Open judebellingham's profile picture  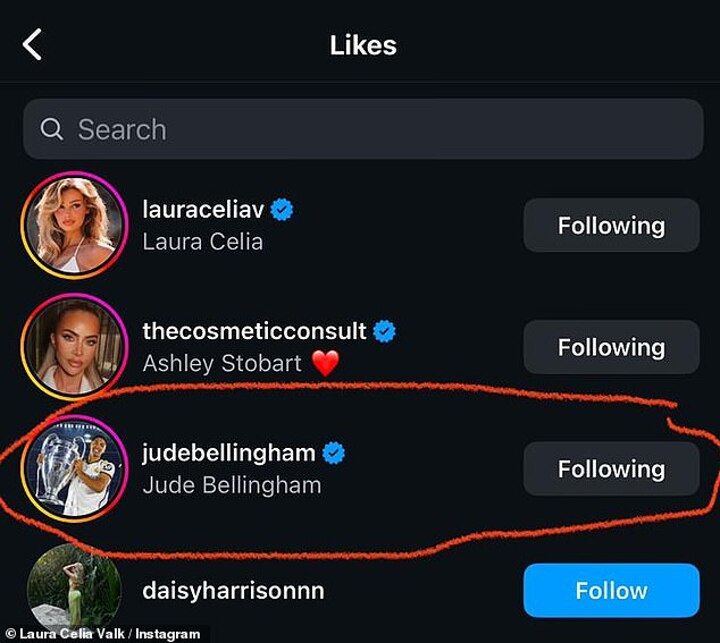pos(74,469)
